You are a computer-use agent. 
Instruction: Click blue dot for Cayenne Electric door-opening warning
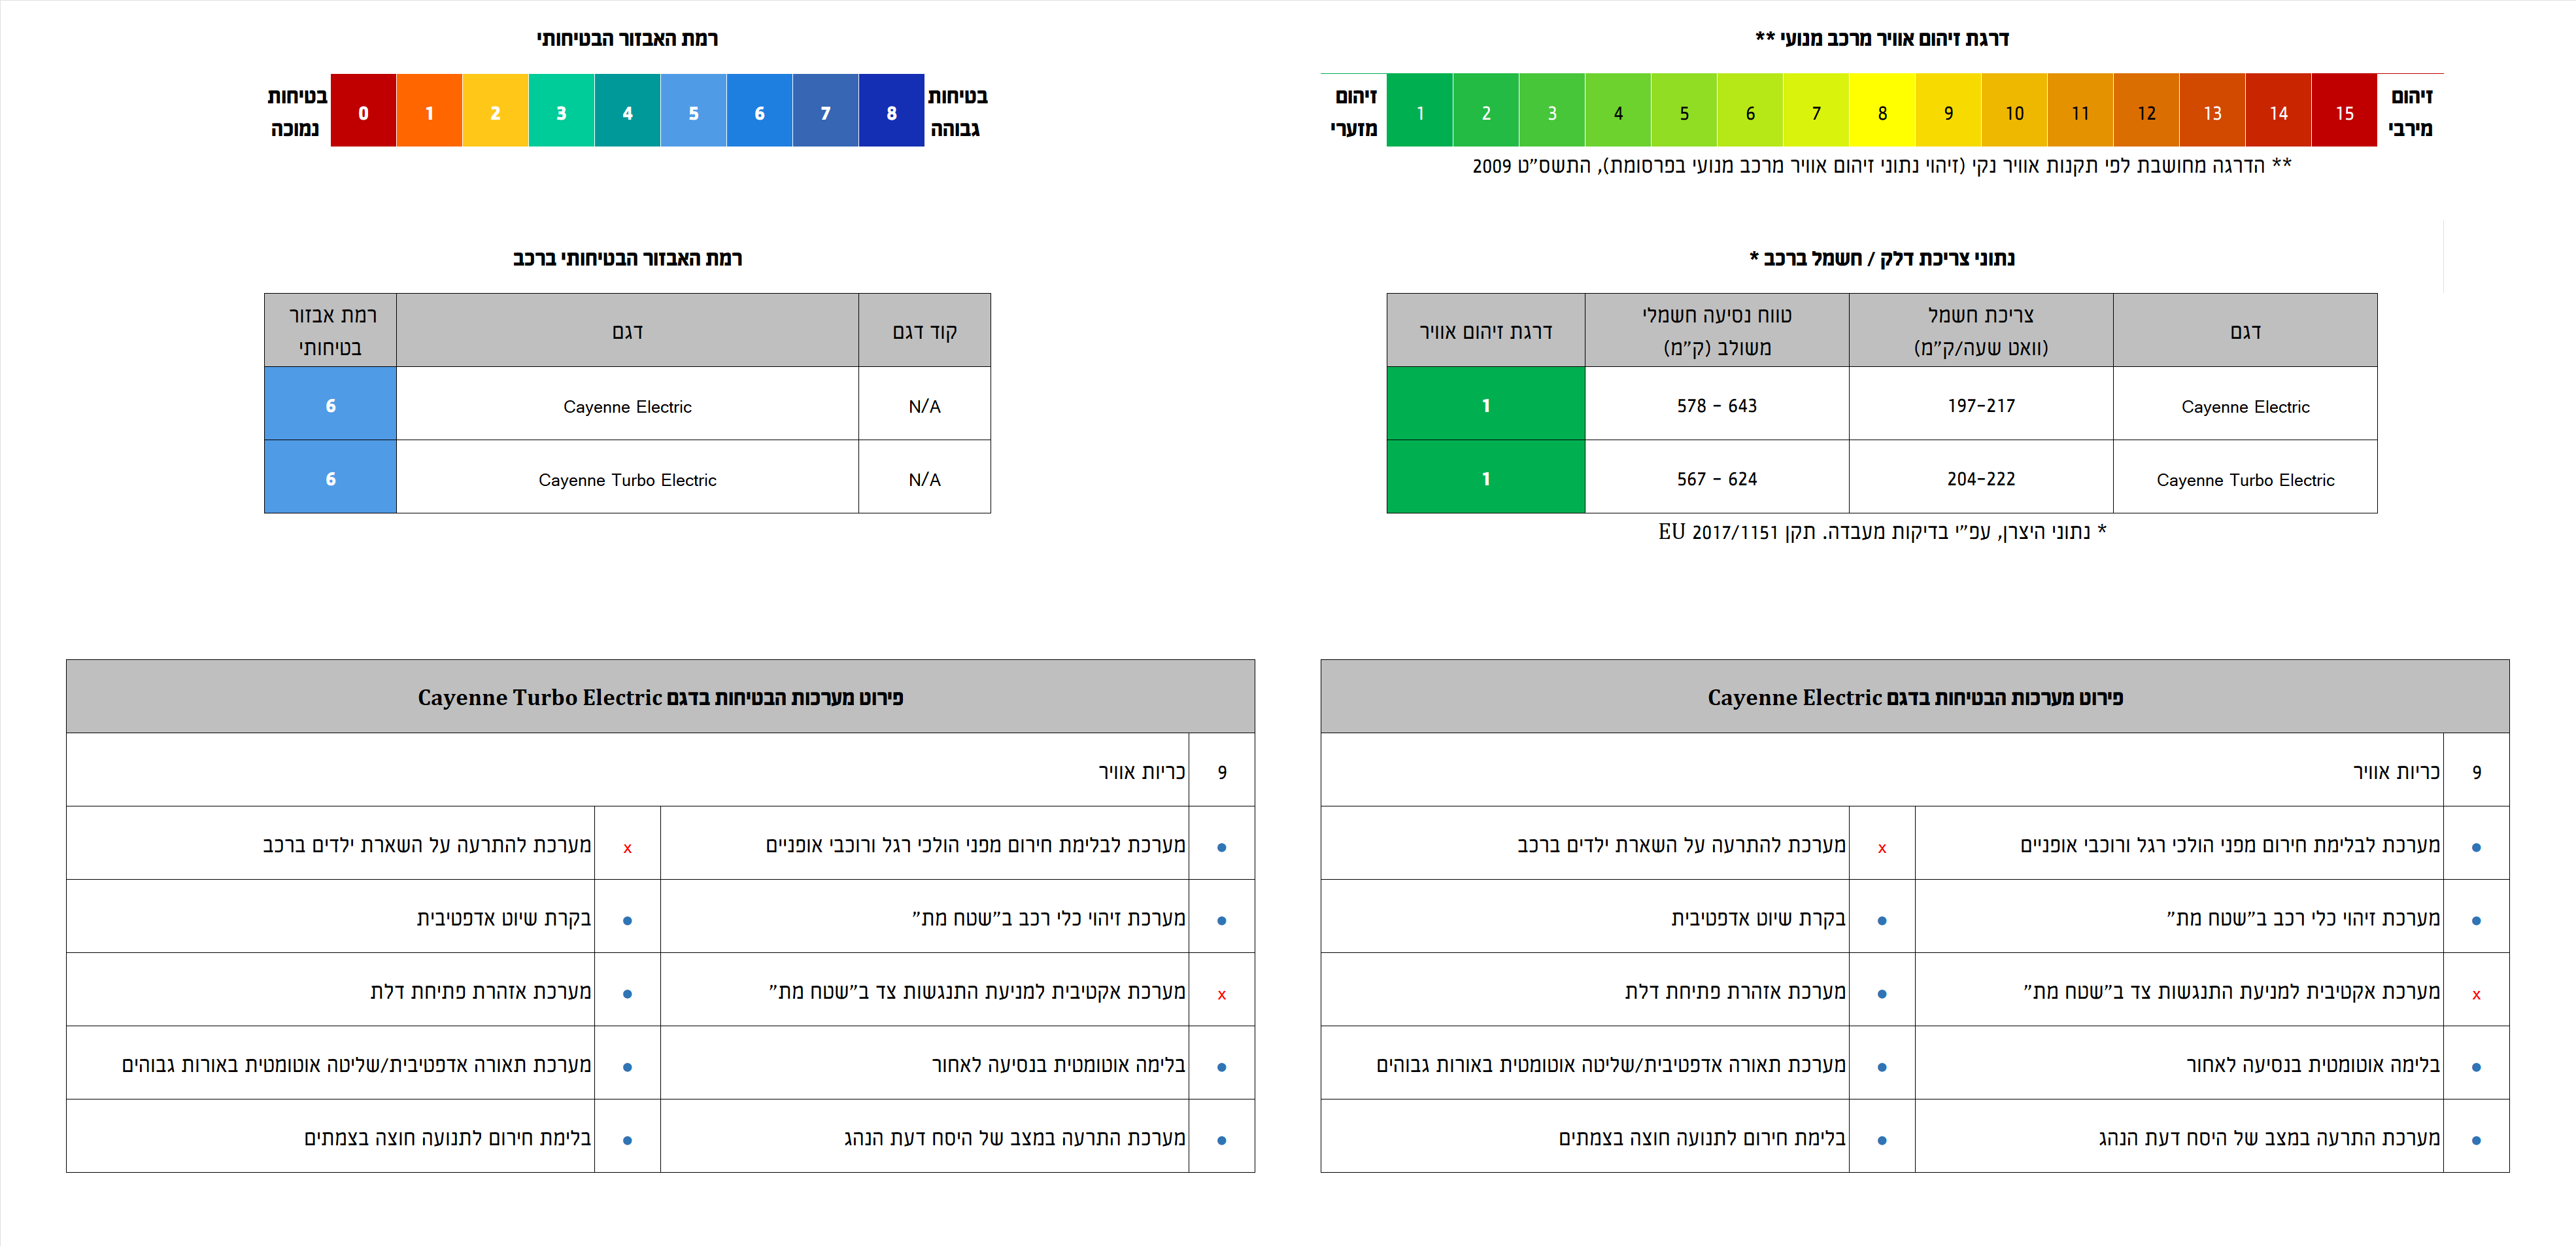tap(1881, 993)
